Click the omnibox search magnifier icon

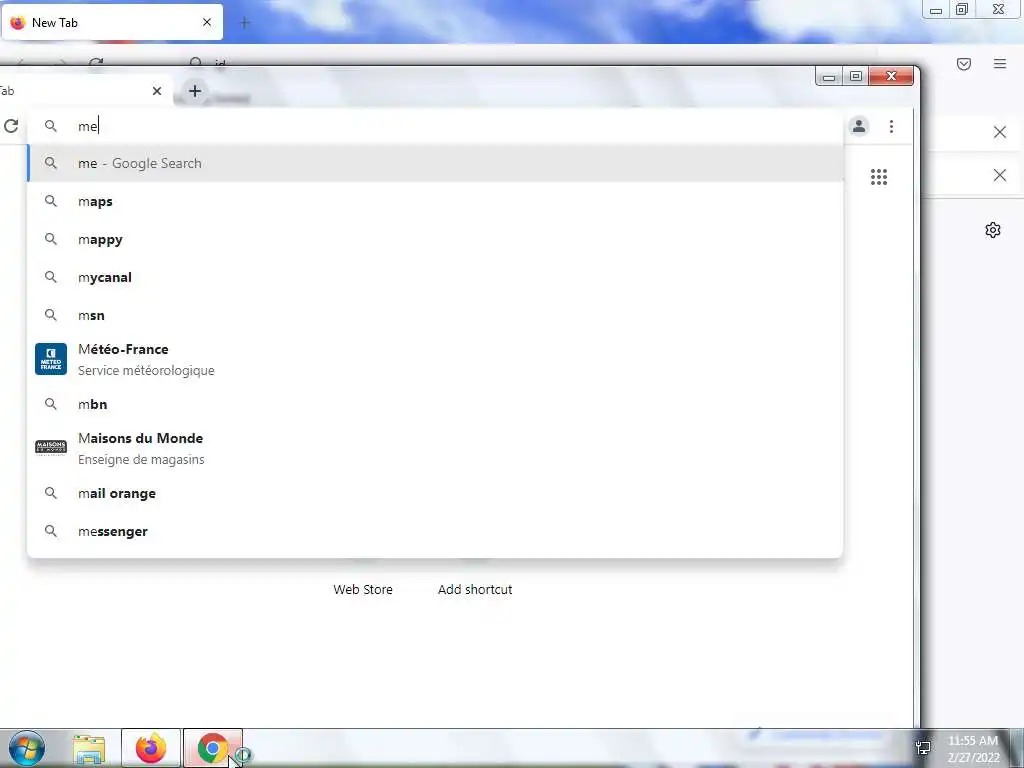click(50, 125)
